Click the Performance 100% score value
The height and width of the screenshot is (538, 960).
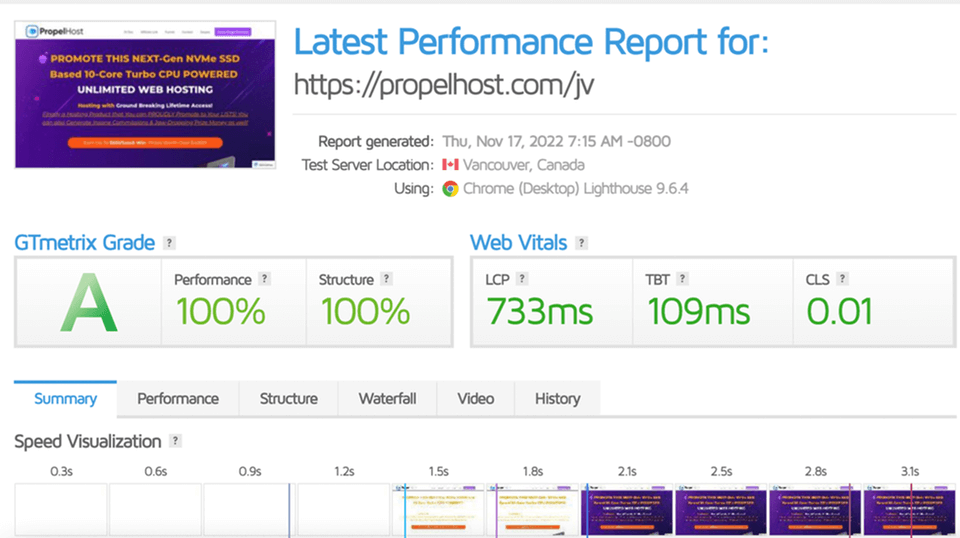221,312
